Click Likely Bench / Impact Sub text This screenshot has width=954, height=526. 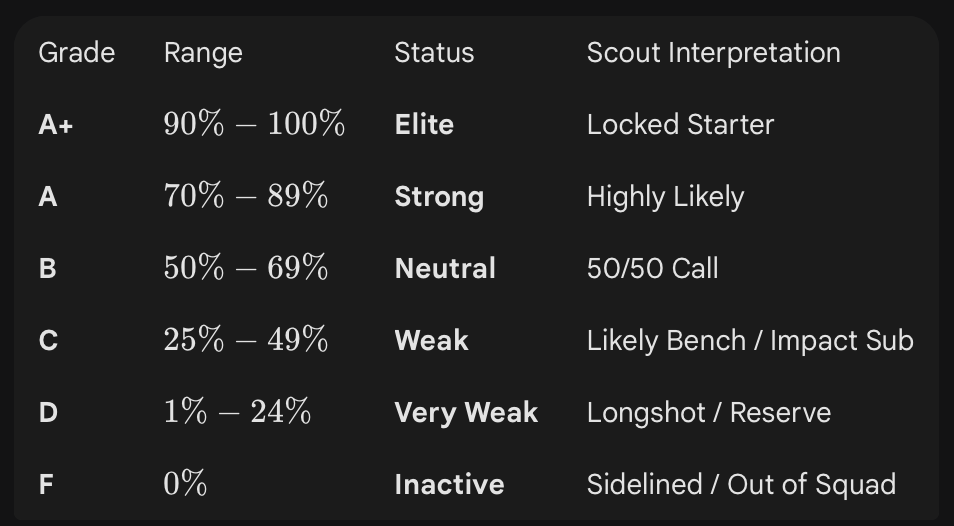coord(750,341)
